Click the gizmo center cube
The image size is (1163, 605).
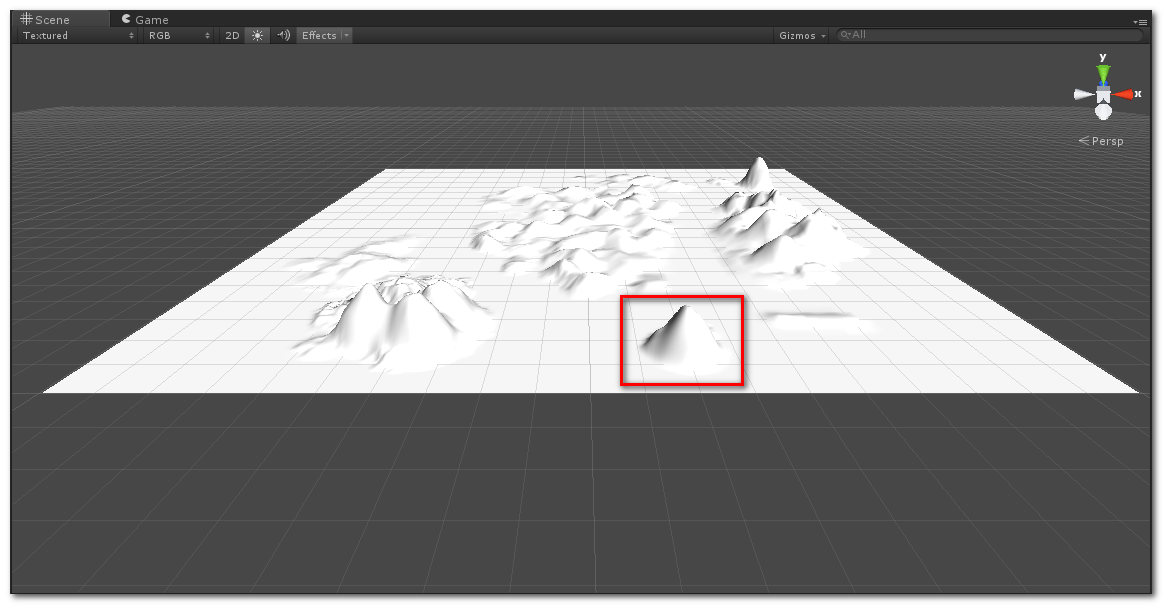(1104, 94)
